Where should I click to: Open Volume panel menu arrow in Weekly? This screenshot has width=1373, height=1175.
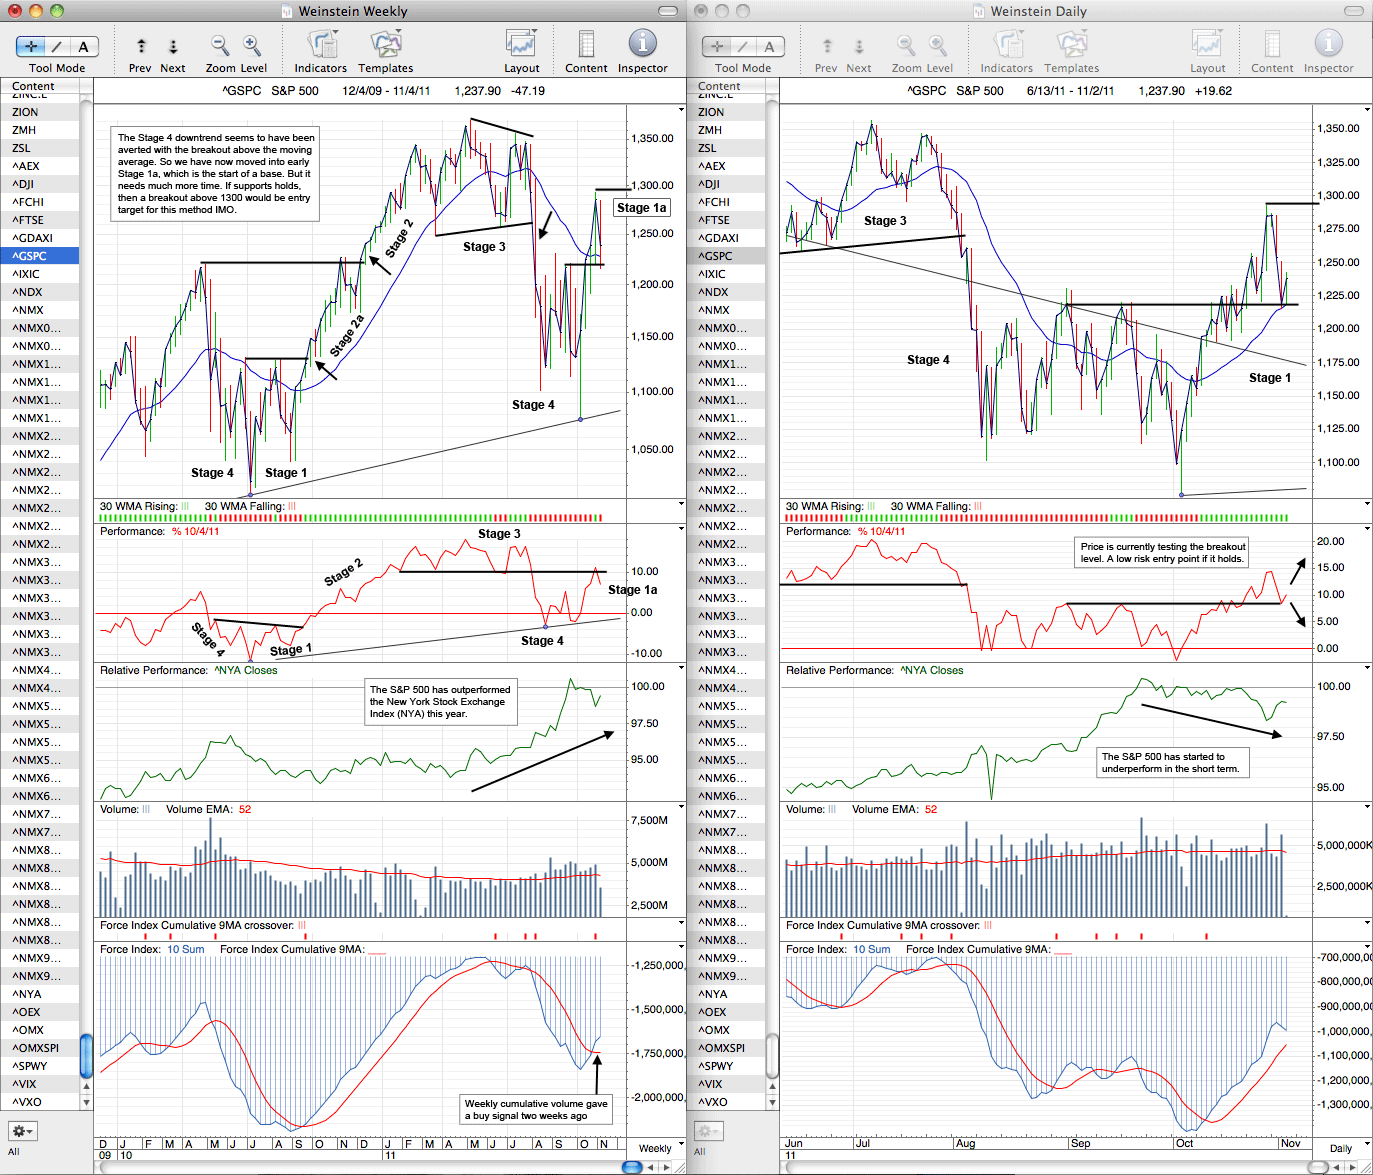pyautogui.click(x=681, y=807)
